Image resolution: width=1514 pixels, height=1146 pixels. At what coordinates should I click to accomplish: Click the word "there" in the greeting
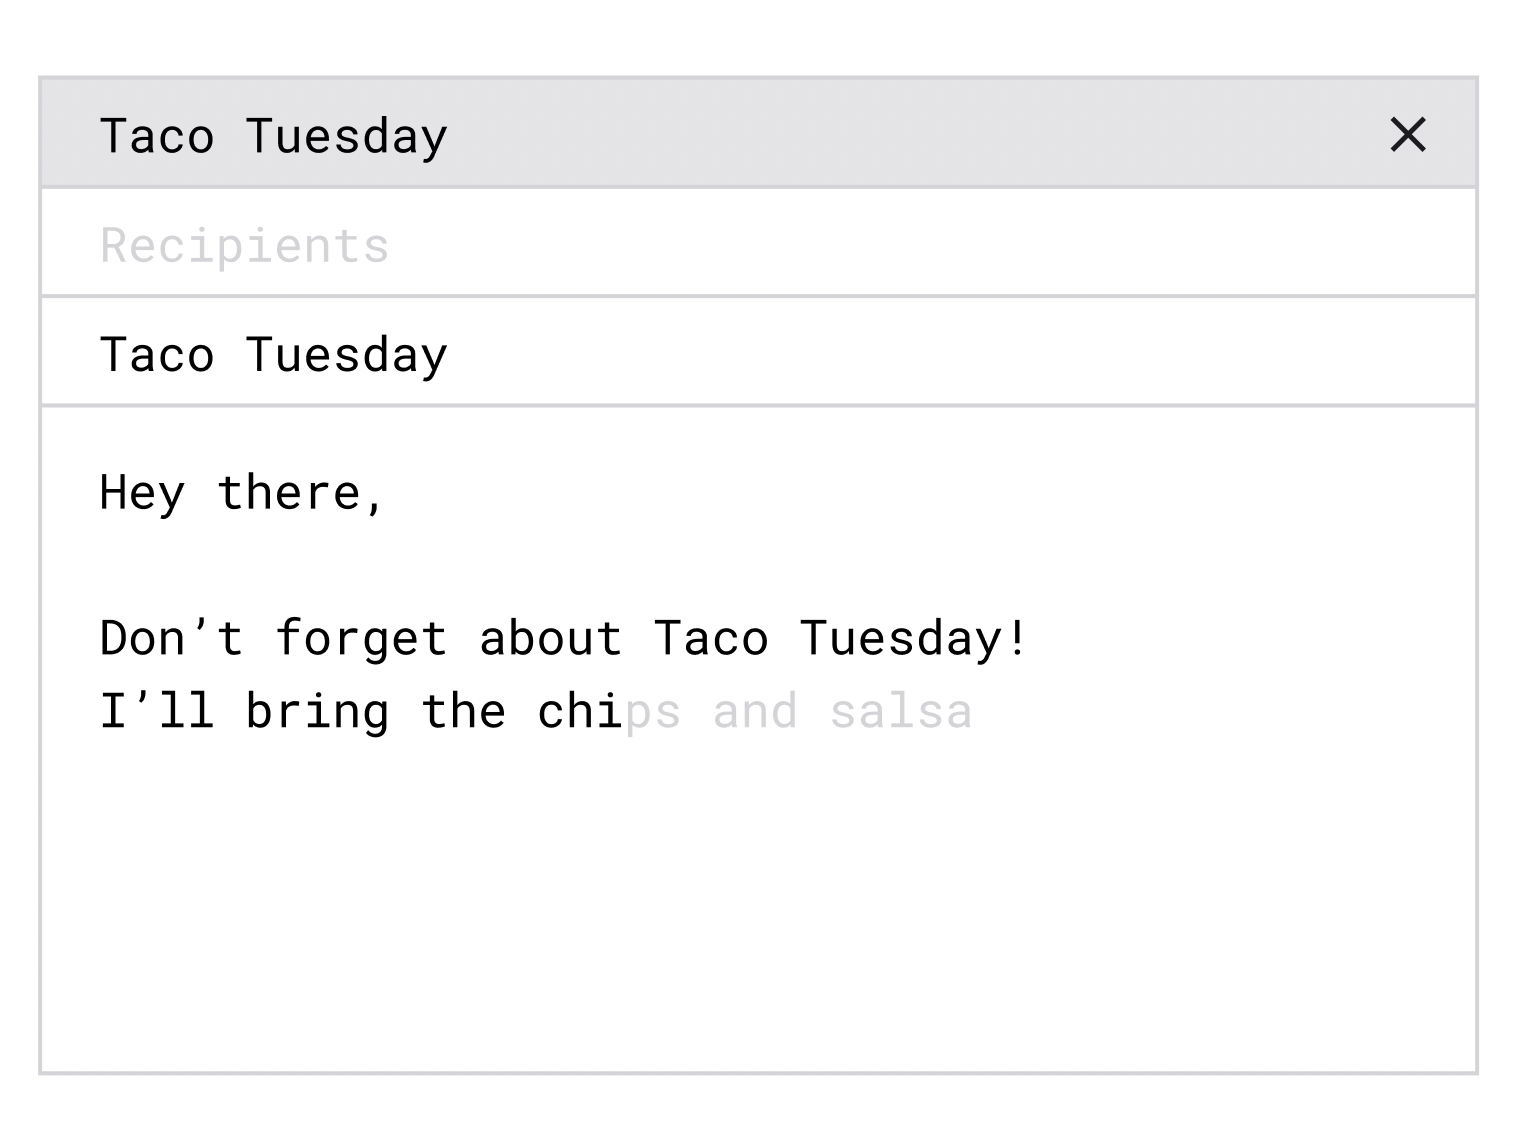click(x=288, y=493)
